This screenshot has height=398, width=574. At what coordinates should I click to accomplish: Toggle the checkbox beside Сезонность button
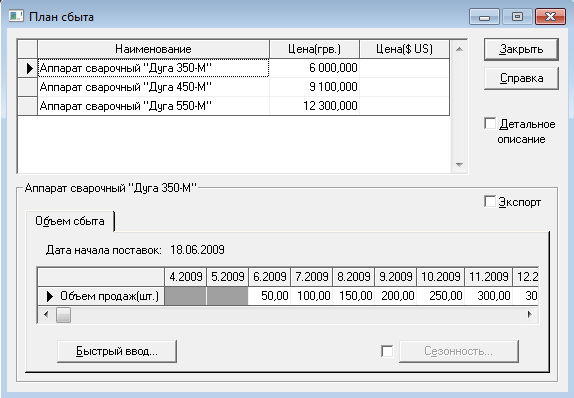click(x=387, y=351)
